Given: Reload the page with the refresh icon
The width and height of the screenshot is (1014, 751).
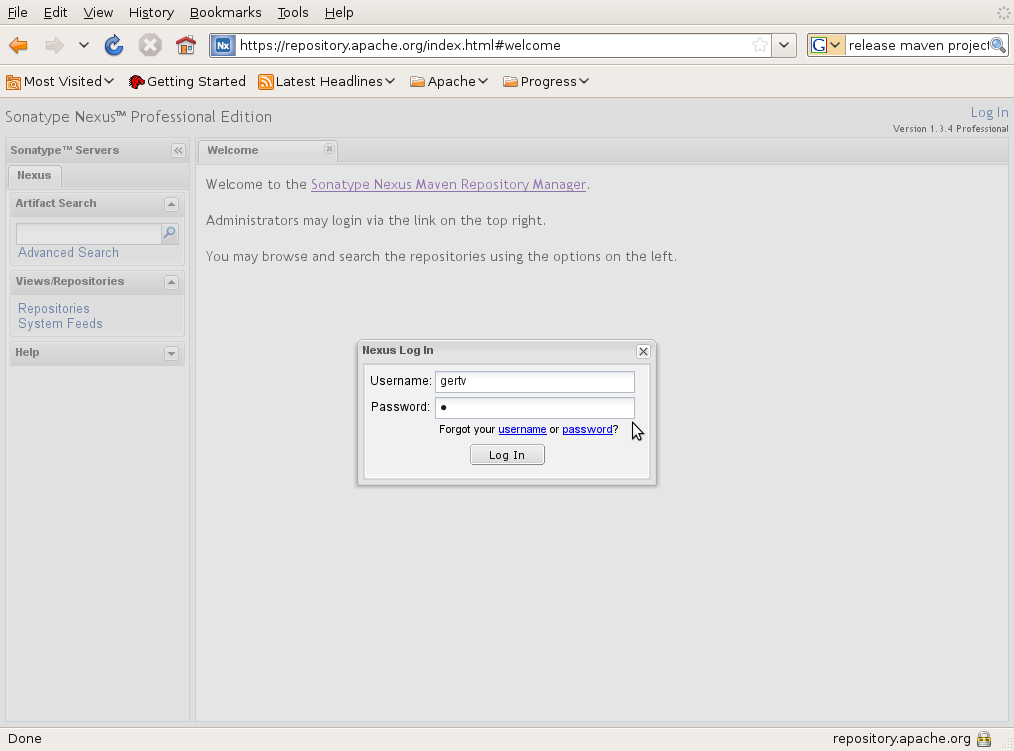Looking at the screenshot, I should pos(114,45).
